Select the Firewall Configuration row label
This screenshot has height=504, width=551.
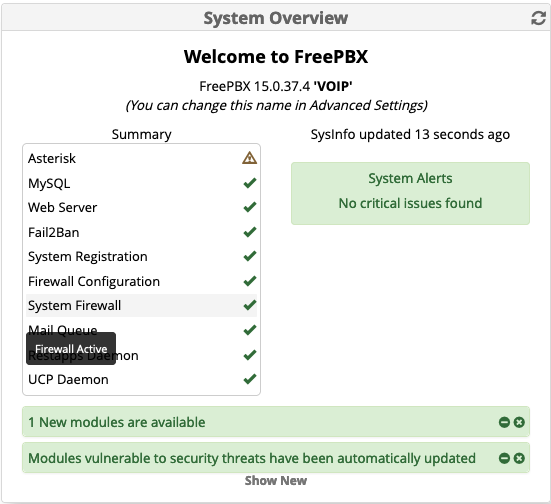coord(94,282)
